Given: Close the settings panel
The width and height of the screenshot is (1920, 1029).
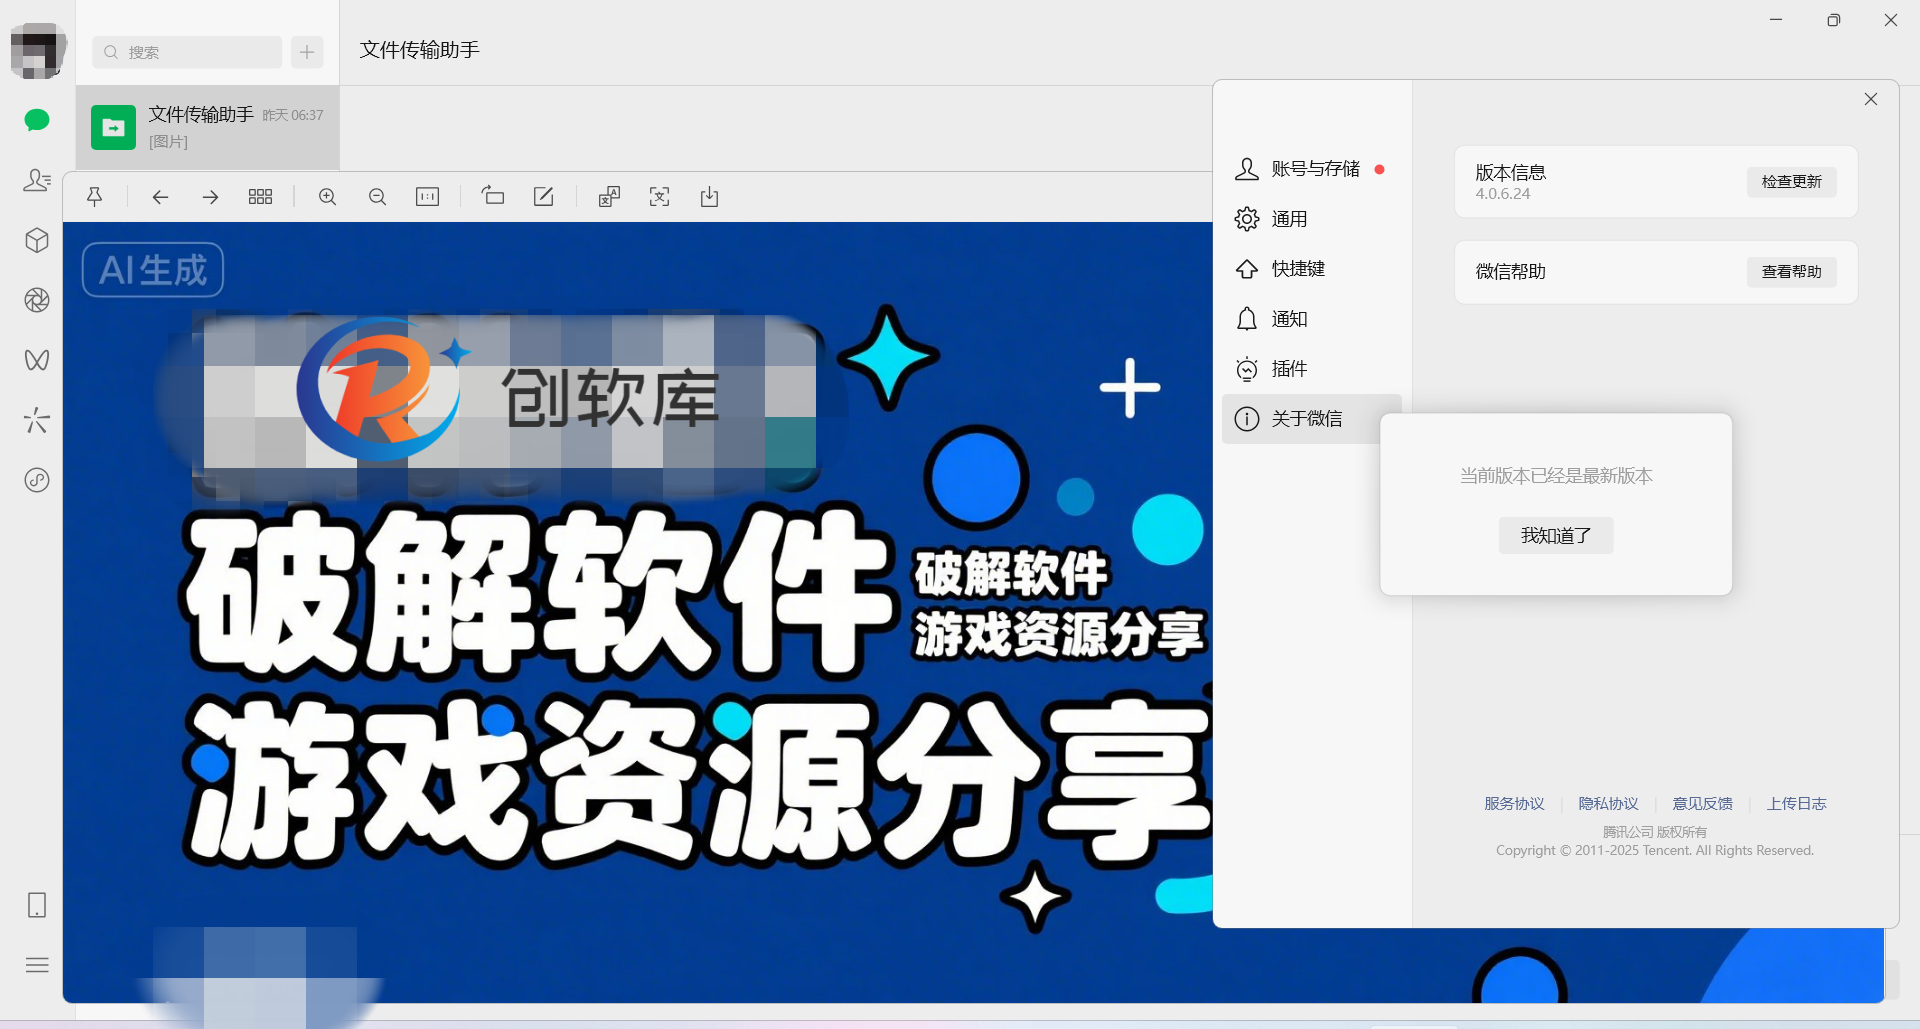Looking at the screenshot, I should 1870,99.
